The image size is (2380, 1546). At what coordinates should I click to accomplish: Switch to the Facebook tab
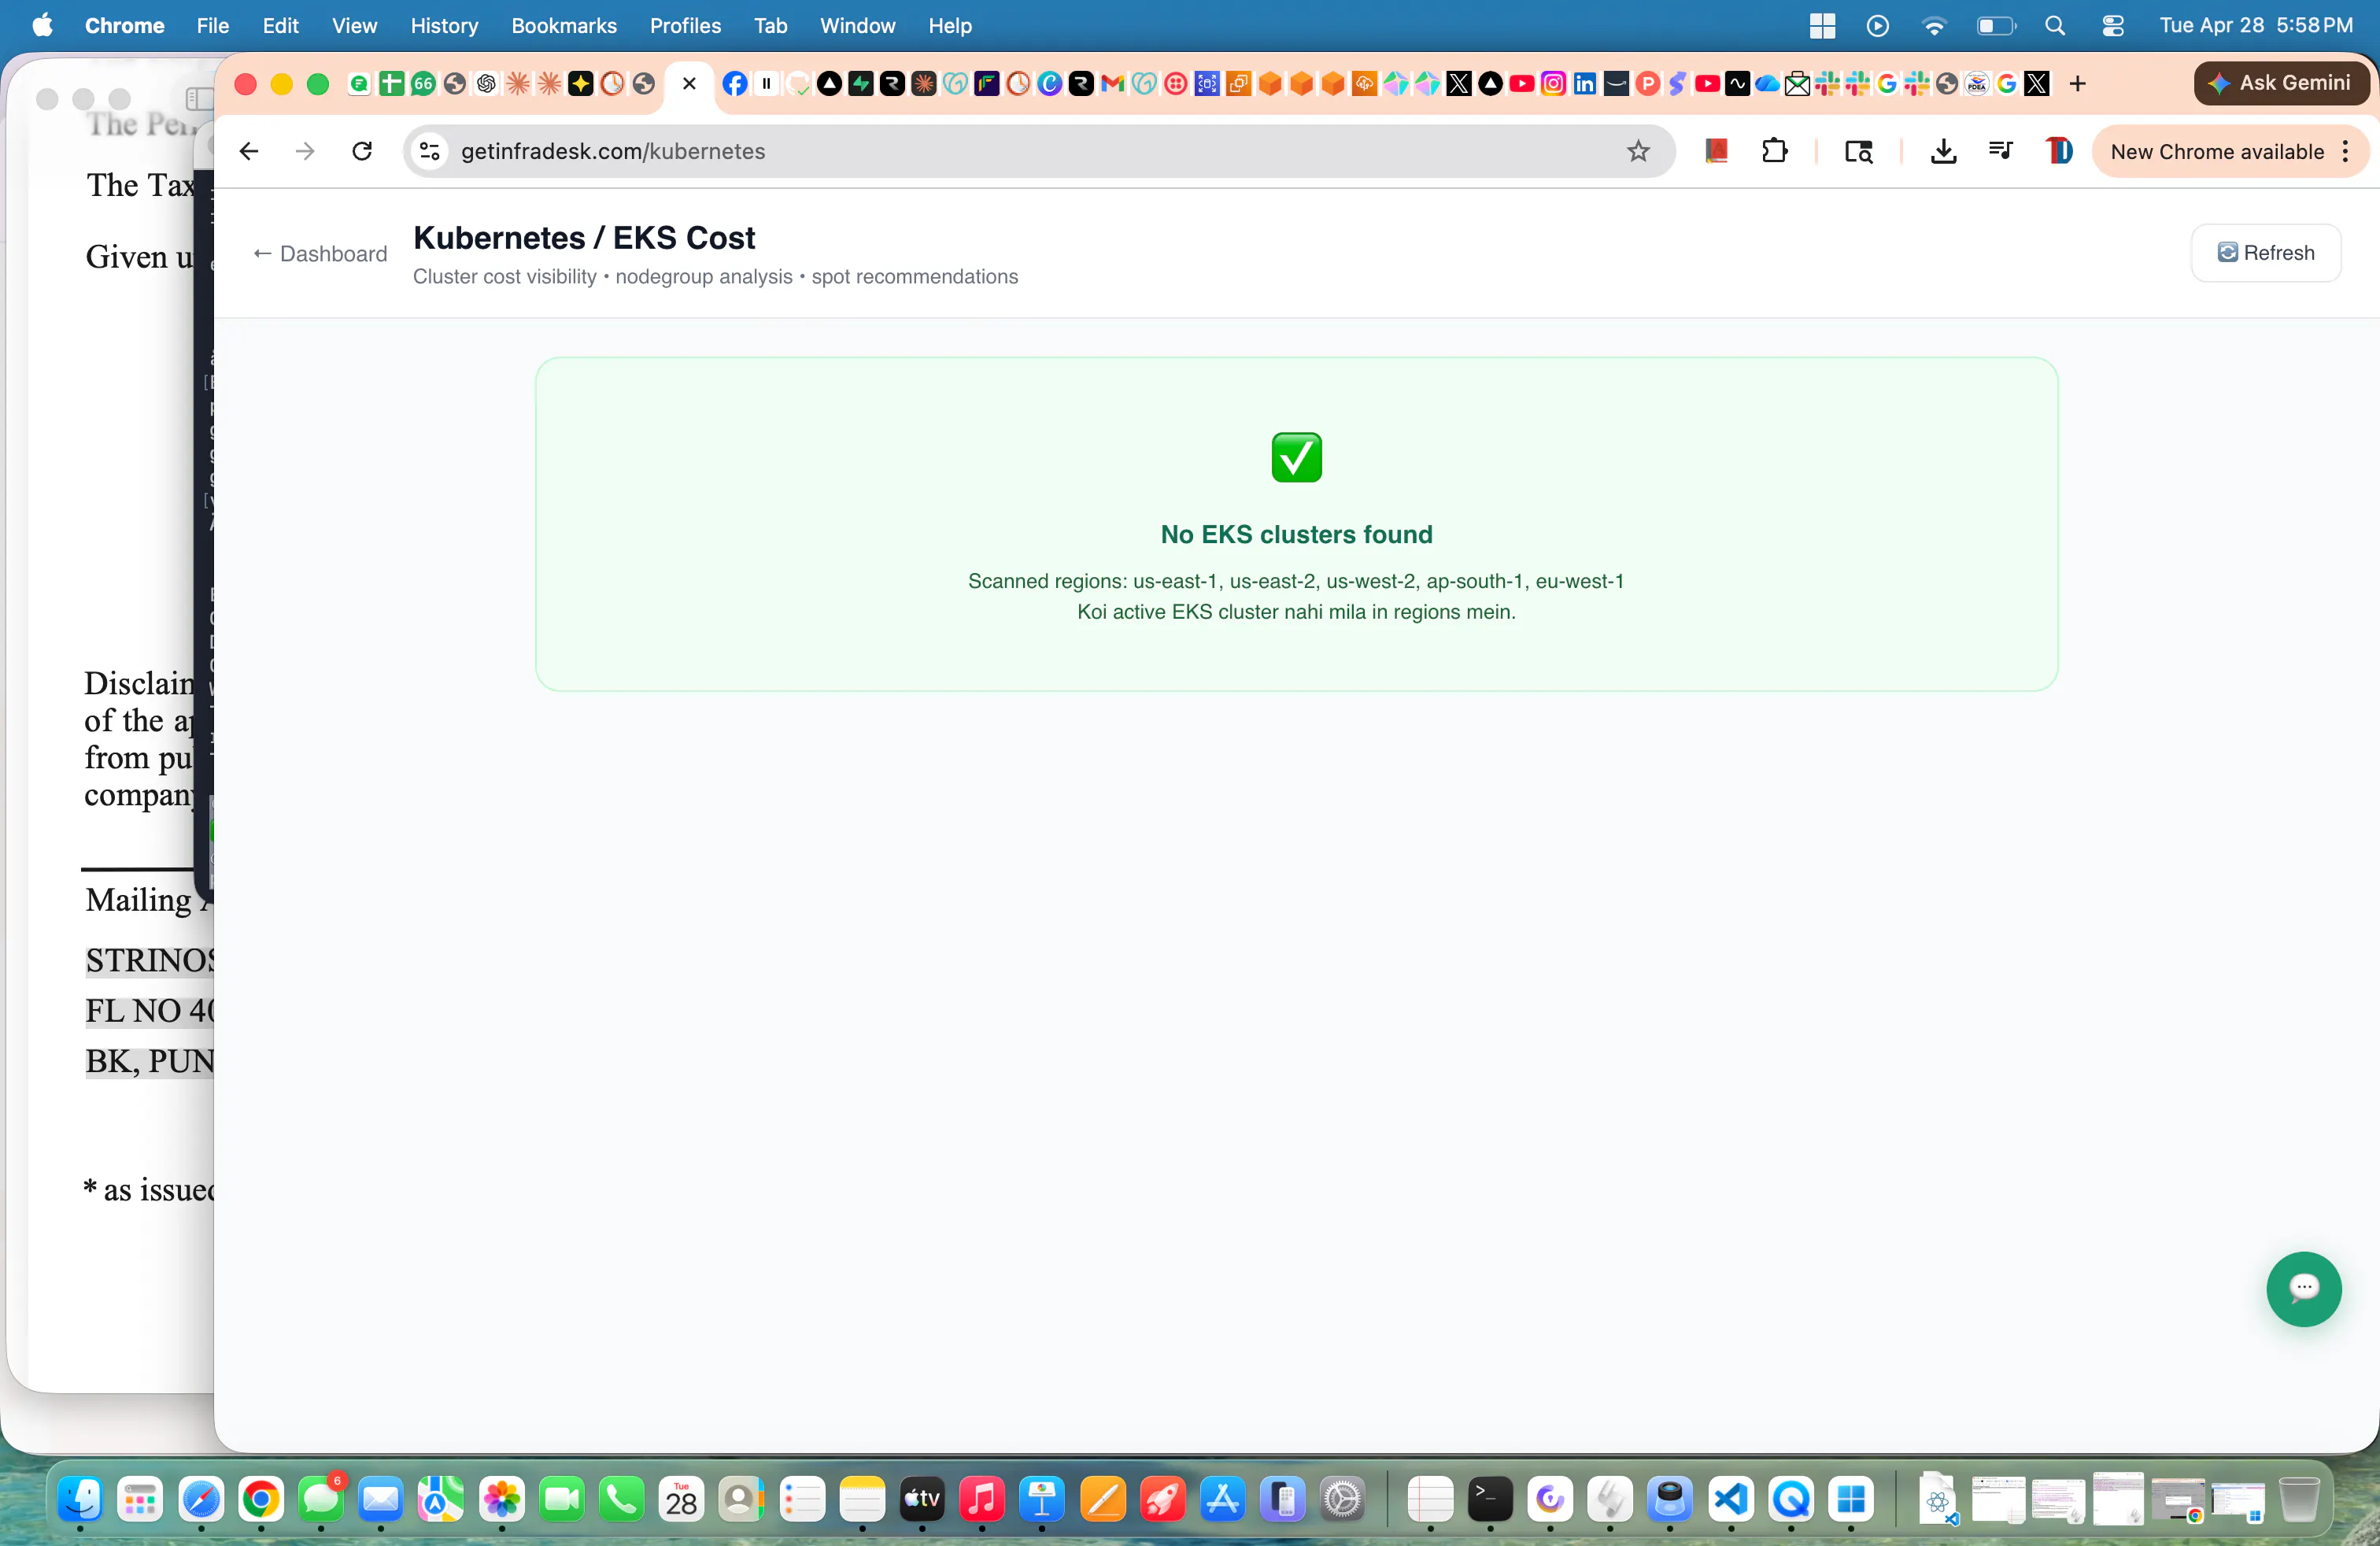click(x=734, y=84)
